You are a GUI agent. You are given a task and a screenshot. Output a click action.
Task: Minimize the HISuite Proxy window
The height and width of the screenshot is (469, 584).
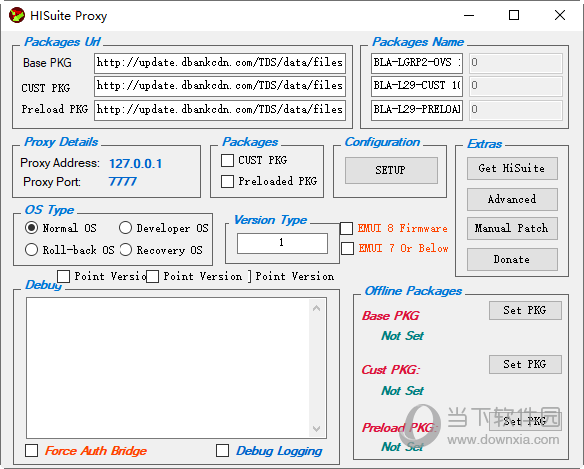click(469, 15)
